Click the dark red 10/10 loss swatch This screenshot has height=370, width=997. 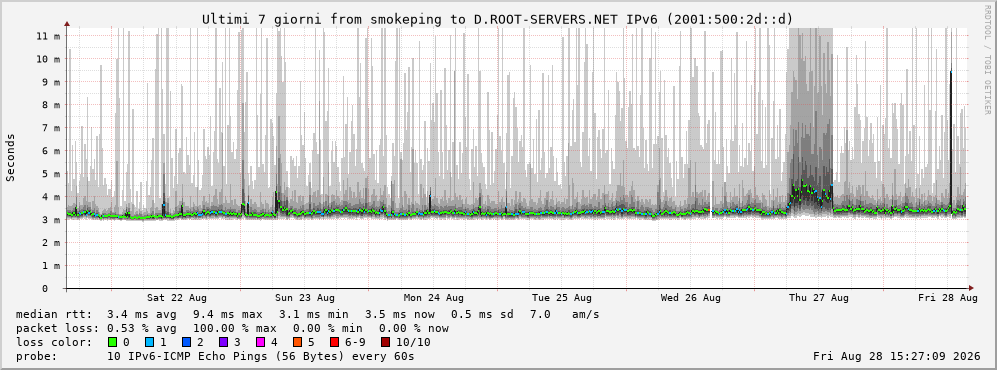click(x=385, y=342)
